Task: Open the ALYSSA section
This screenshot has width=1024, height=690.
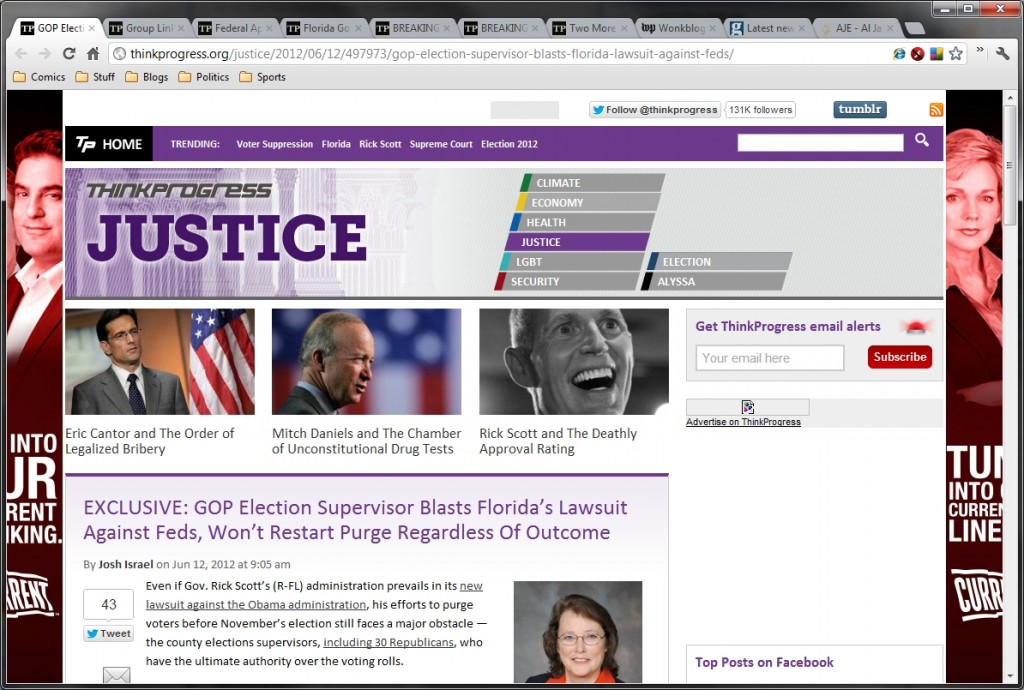Action: (x=714, y=281)
